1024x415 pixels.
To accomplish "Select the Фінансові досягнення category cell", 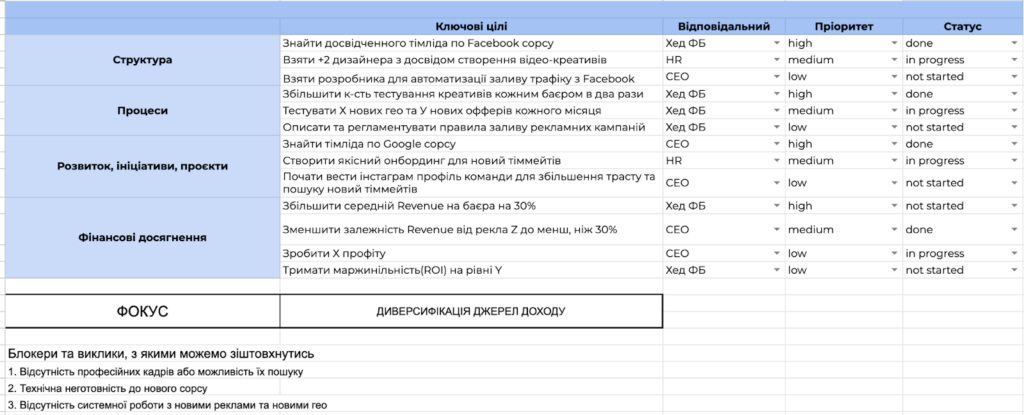I will click(142, 238).
